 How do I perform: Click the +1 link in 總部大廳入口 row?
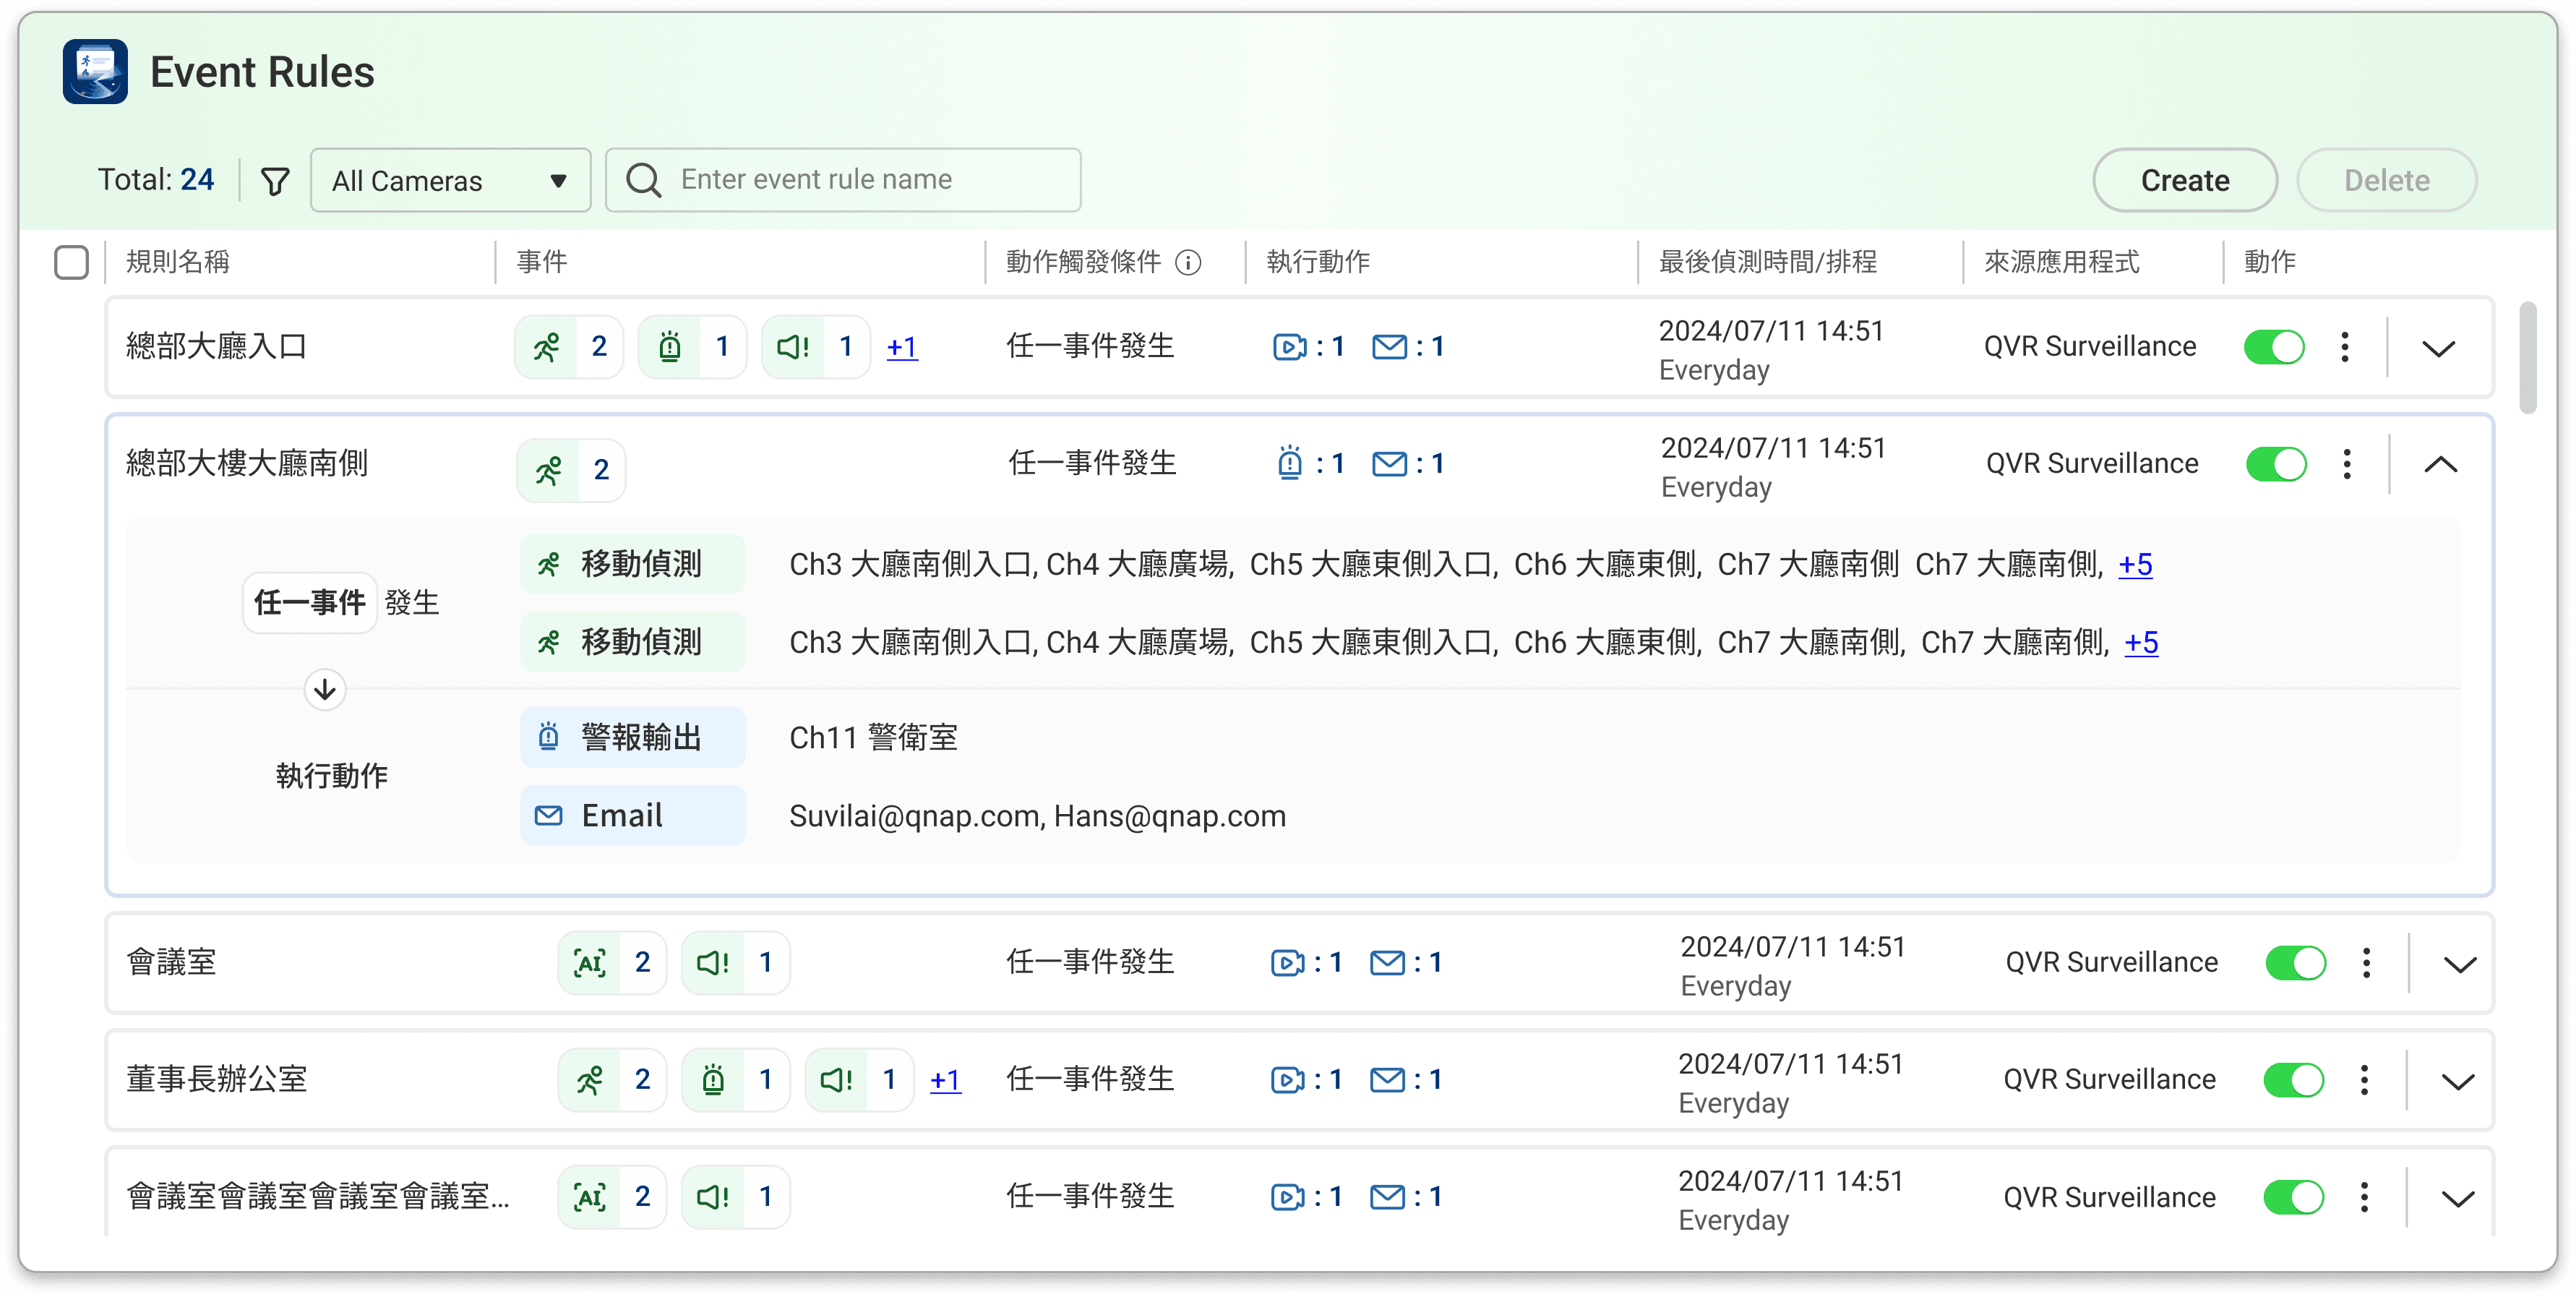pyautogui.click(x=902, y=347)
